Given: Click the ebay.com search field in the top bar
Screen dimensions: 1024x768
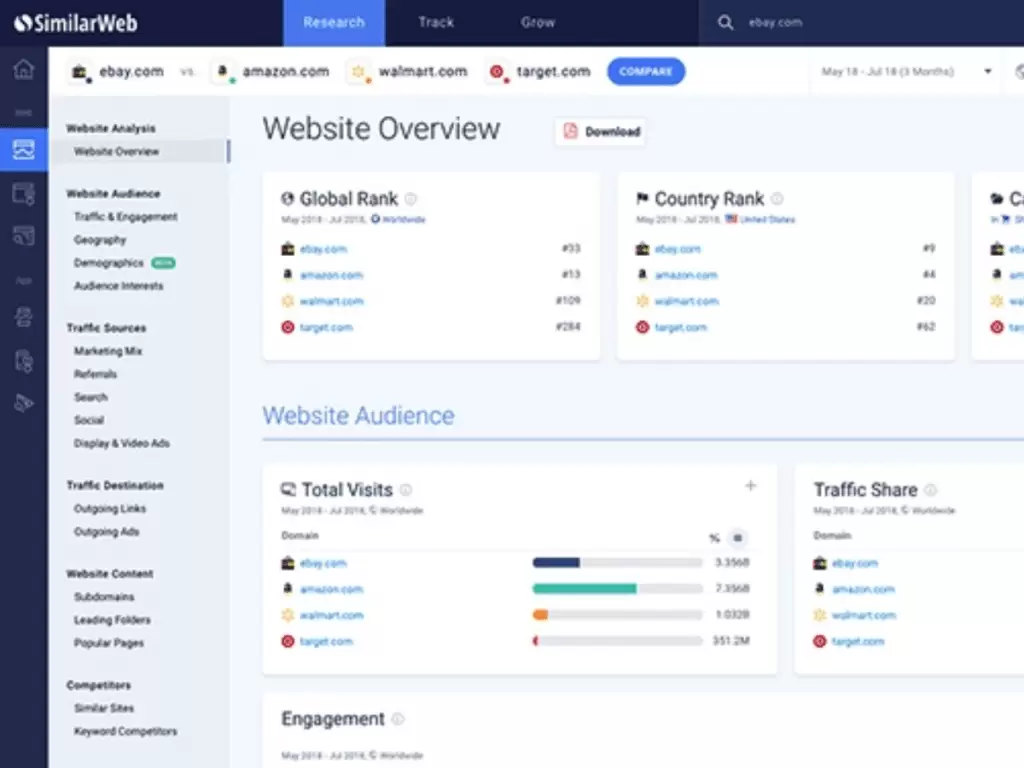Looking at the screenshot, I should (778, 22).
